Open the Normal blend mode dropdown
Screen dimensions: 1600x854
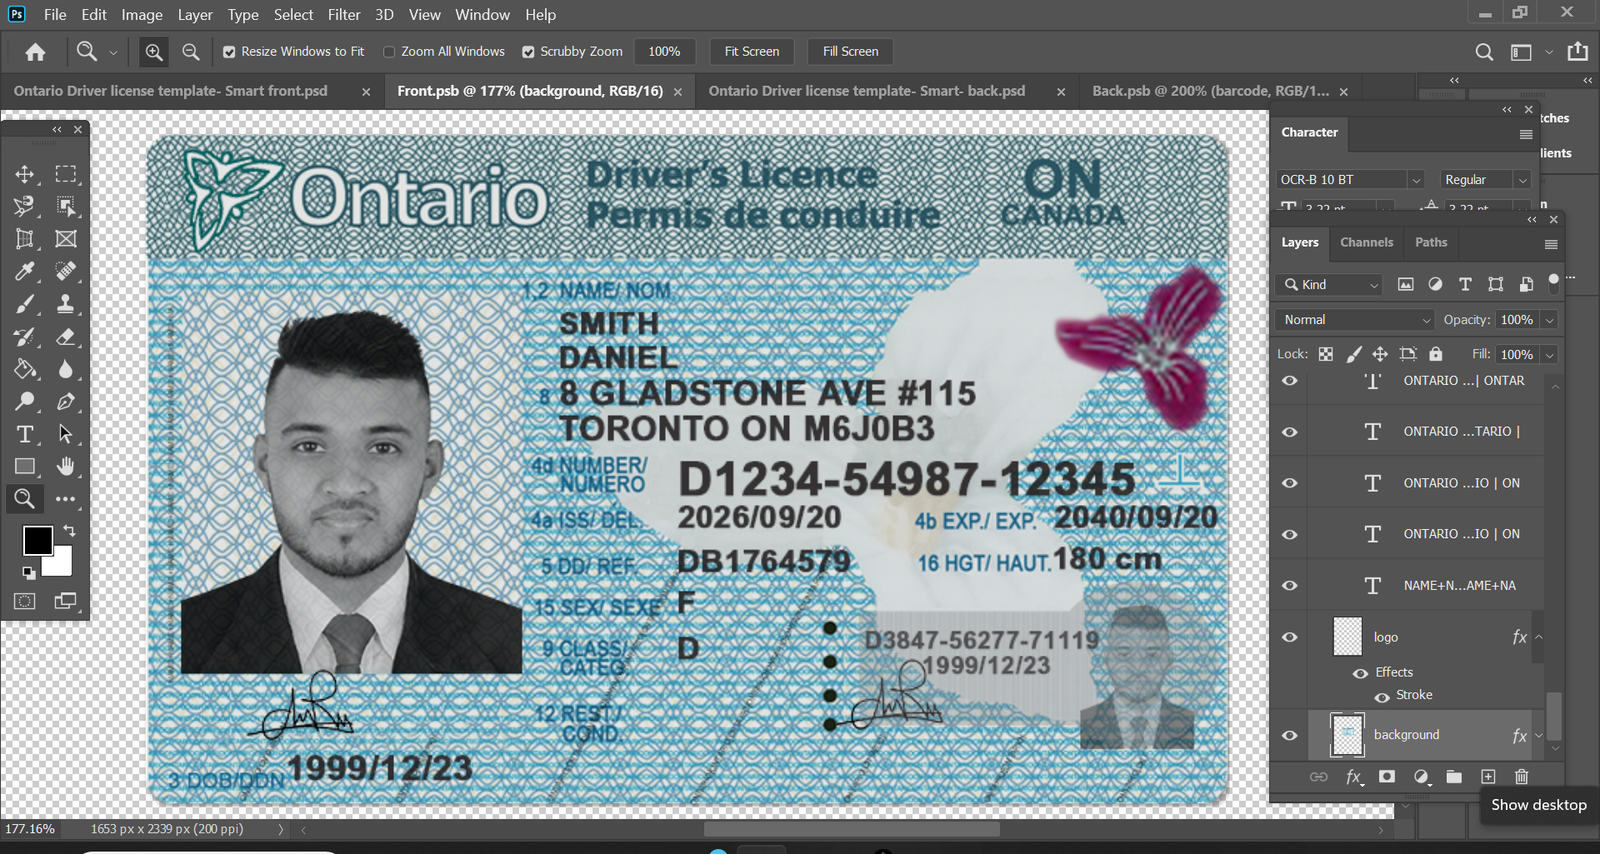point(1355,320)
